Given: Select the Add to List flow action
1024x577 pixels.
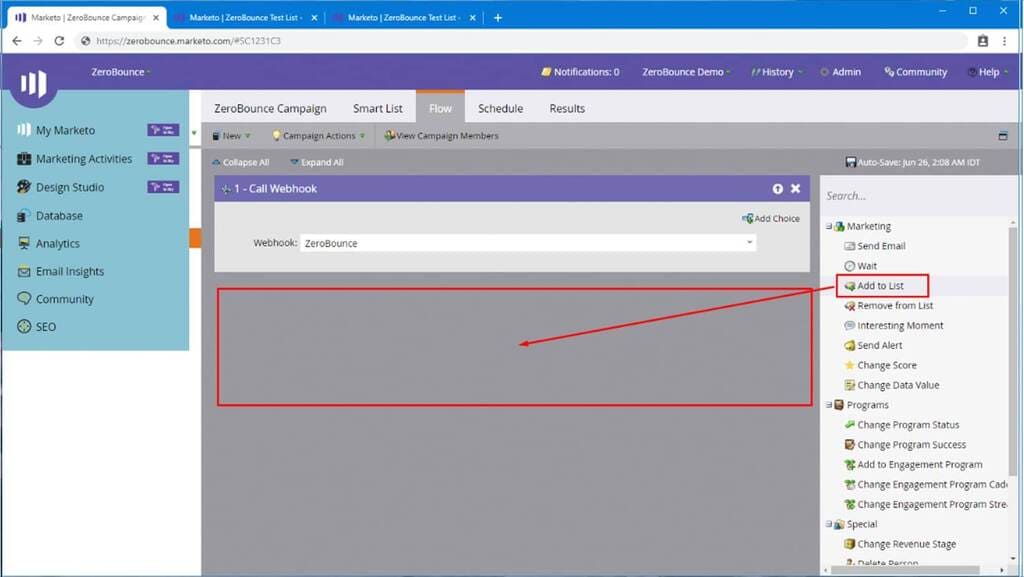Looking at the screenshot, I should pos(880,286).
